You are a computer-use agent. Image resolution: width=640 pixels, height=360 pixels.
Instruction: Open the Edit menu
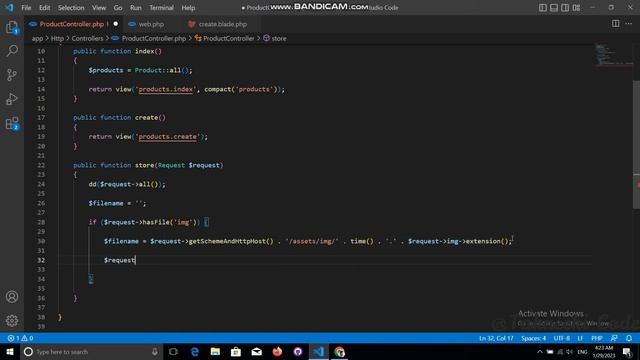point(44,8)
